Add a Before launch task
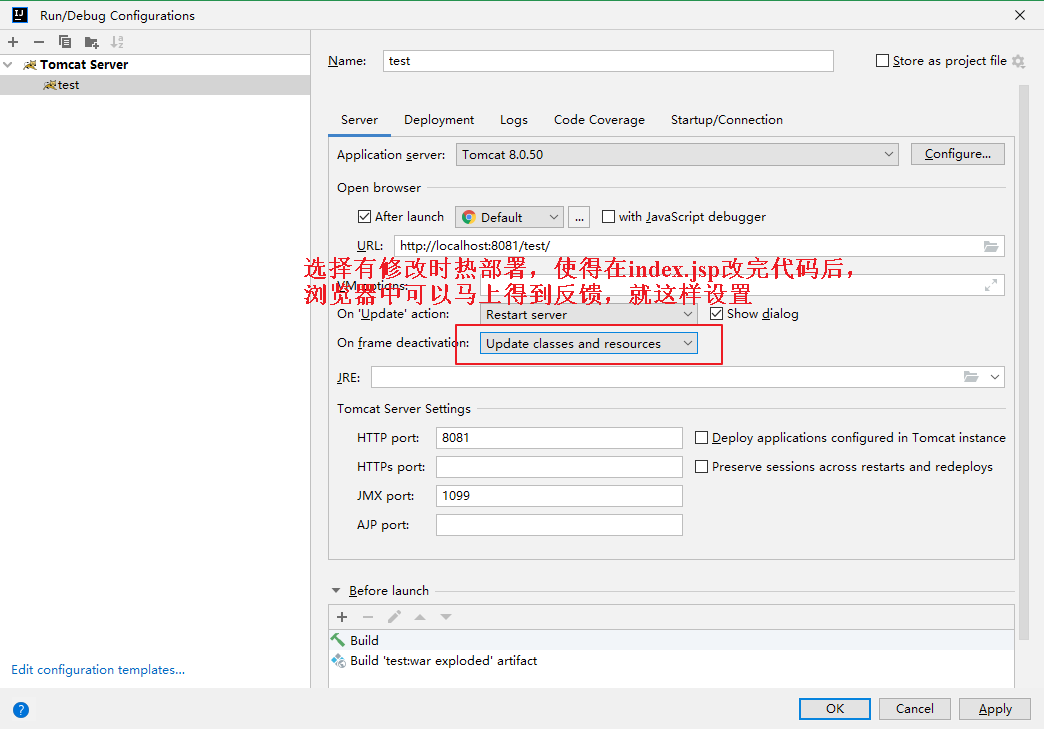1044x729 pixels. pos(342,617)
